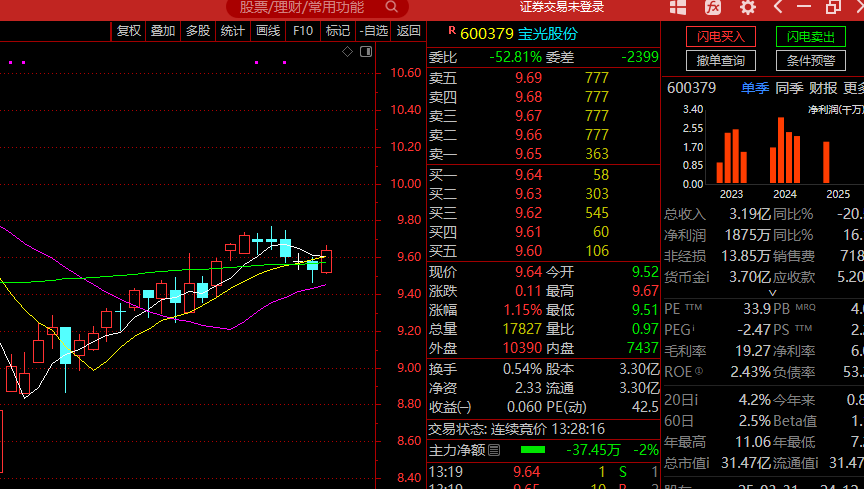The height and width of the screenshot is (489, 864).
Task: Click the info marker next to ROE
Action: [x=699, y=371]
